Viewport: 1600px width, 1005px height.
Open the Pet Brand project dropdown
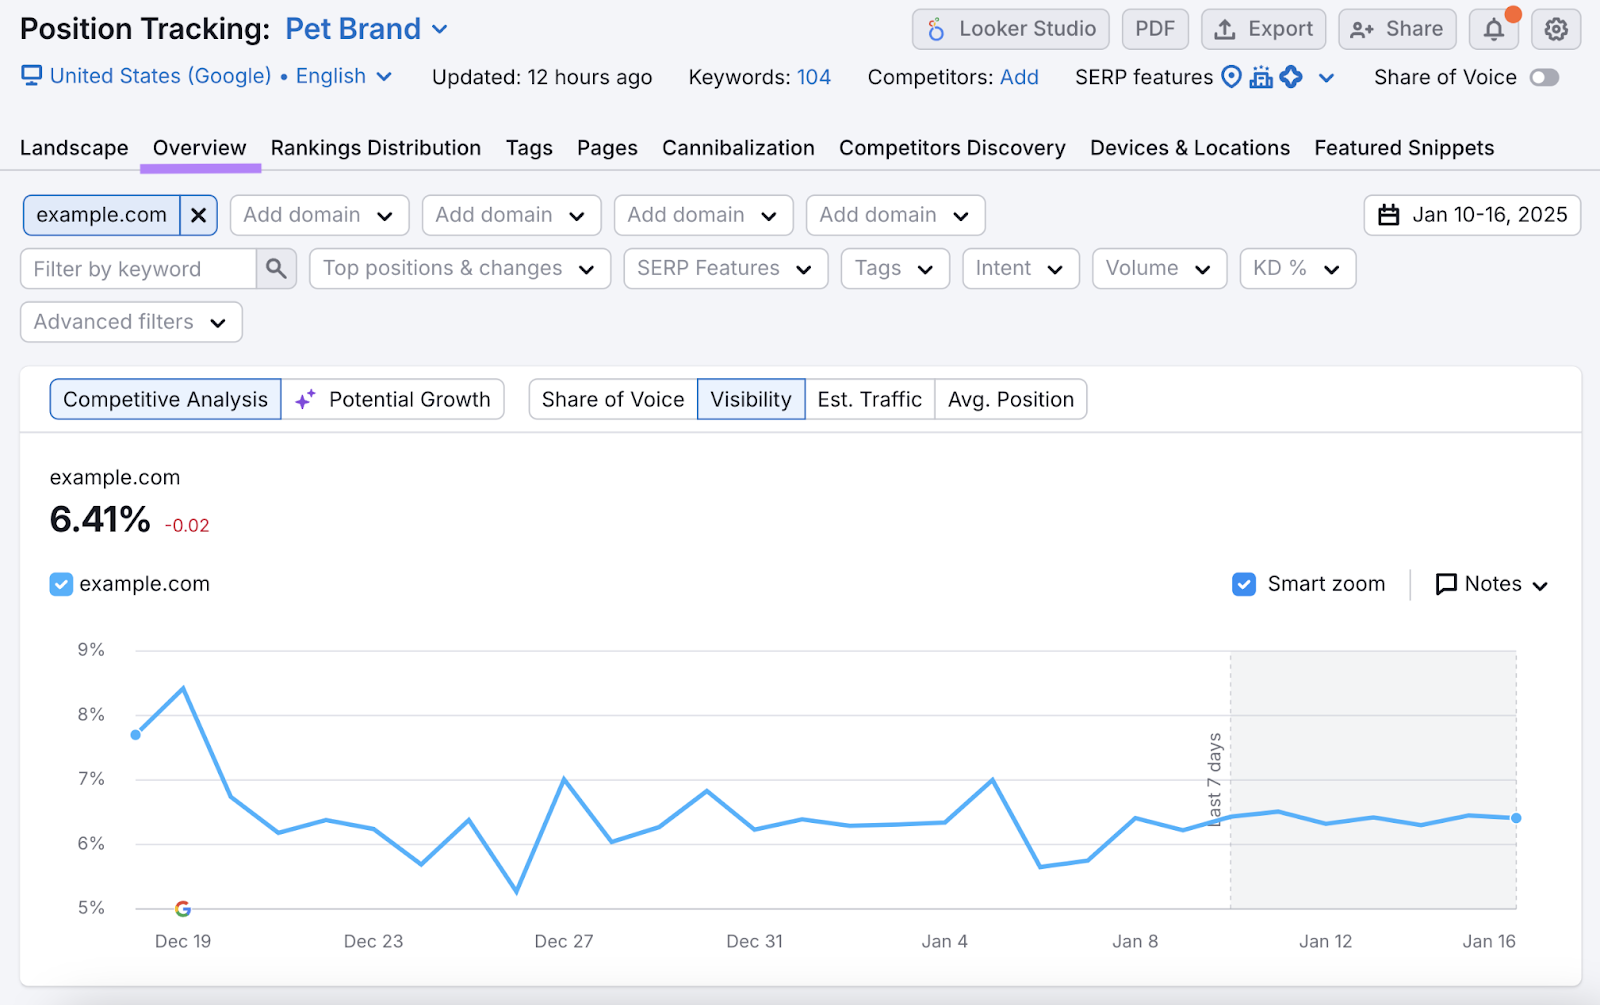(x=367, y=29)
